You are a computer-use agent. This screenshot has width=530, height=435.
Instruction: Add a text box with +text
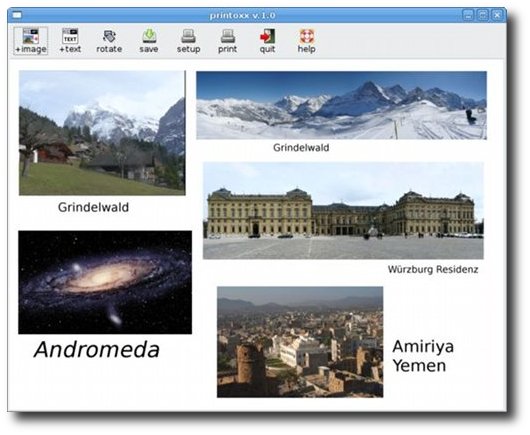pos(70,41)
